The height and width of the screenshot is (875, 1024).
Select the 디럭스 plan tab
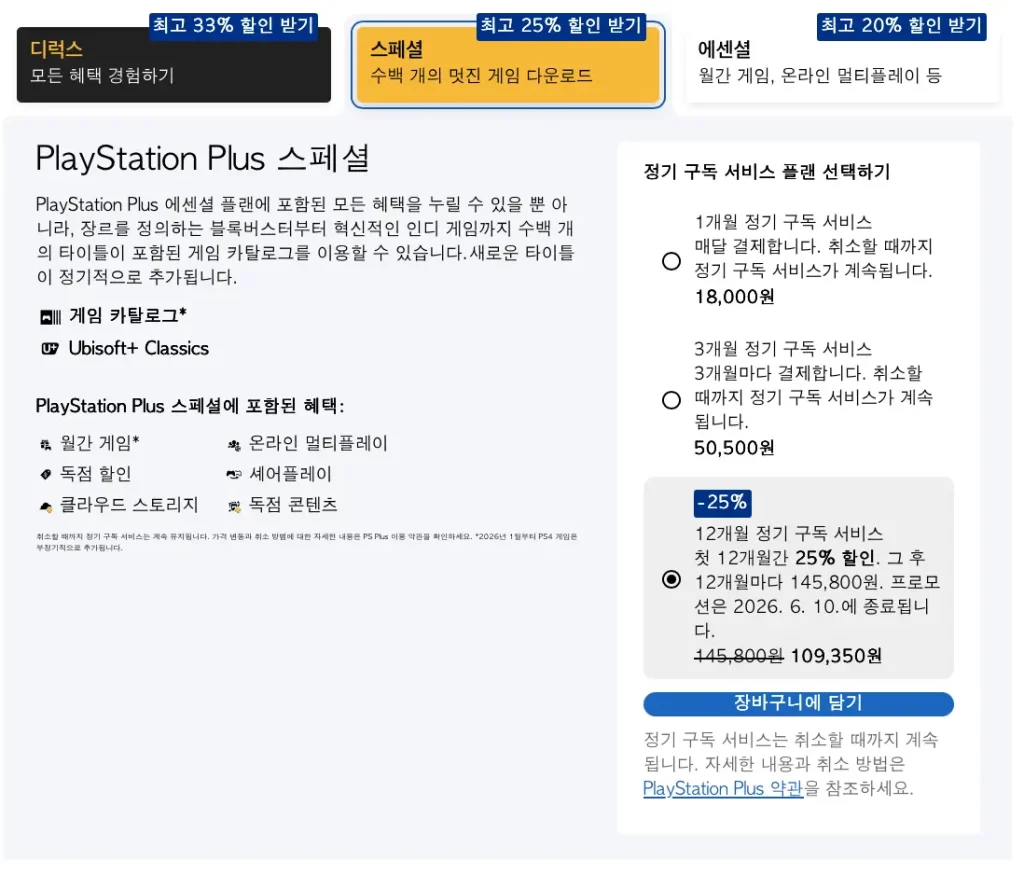pyautogui.click(x=174, y=64)
